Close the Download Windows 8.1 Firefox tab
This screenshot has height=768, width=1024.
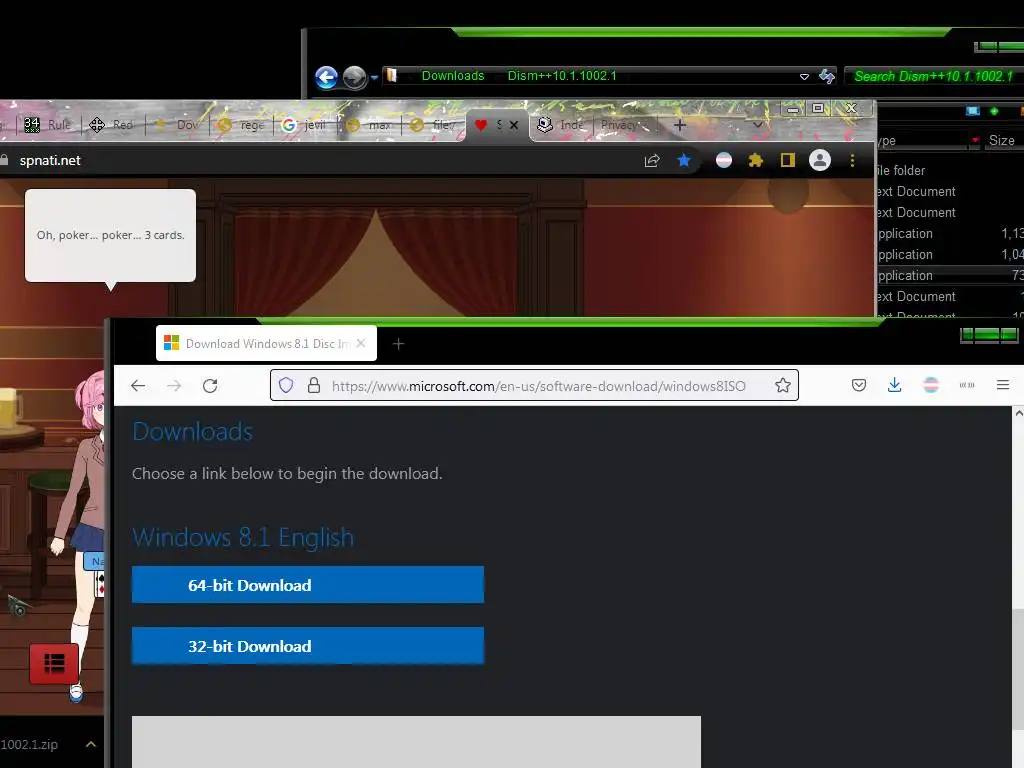click(361, 344)
